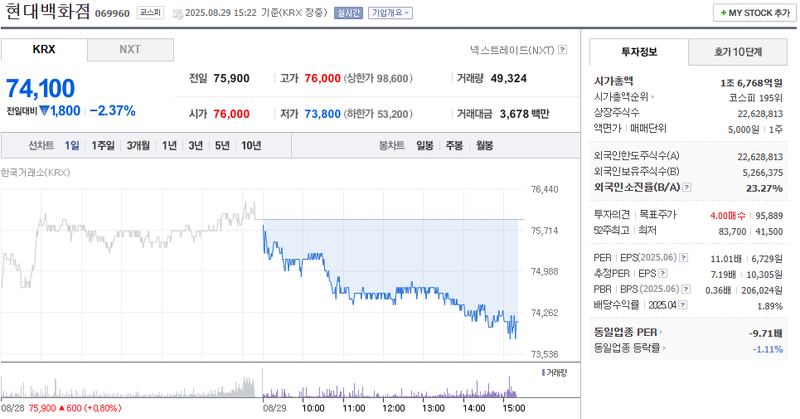Click the 전일 value 75,900

tap(232, 78)
